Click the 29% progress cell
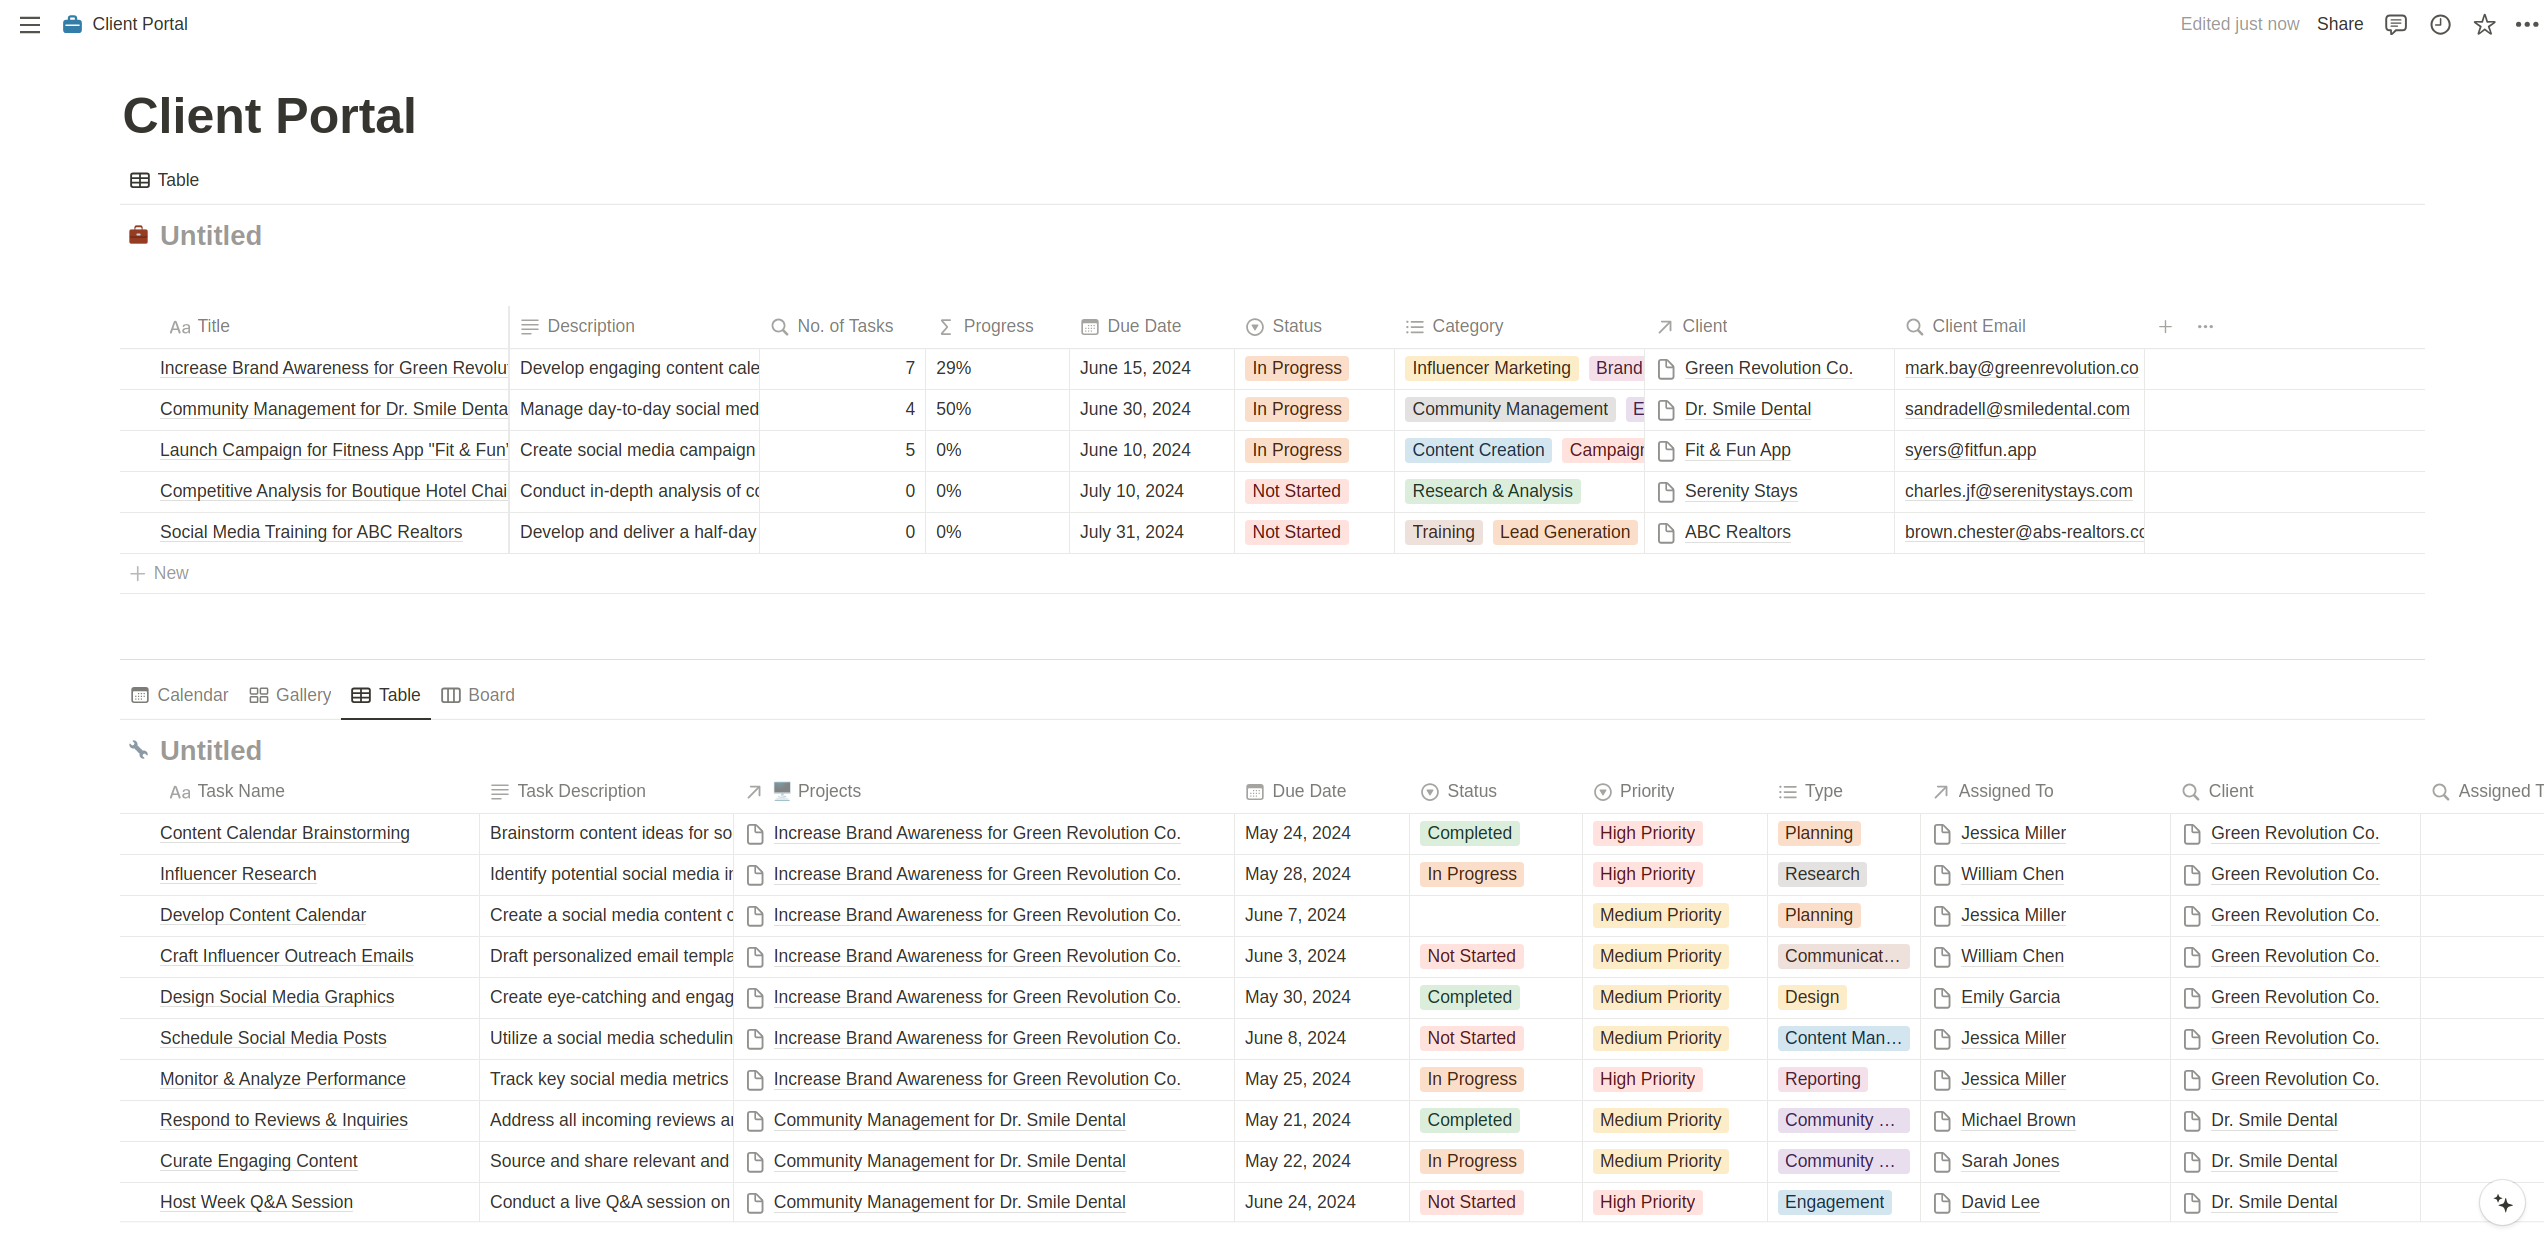 point(997,368)
